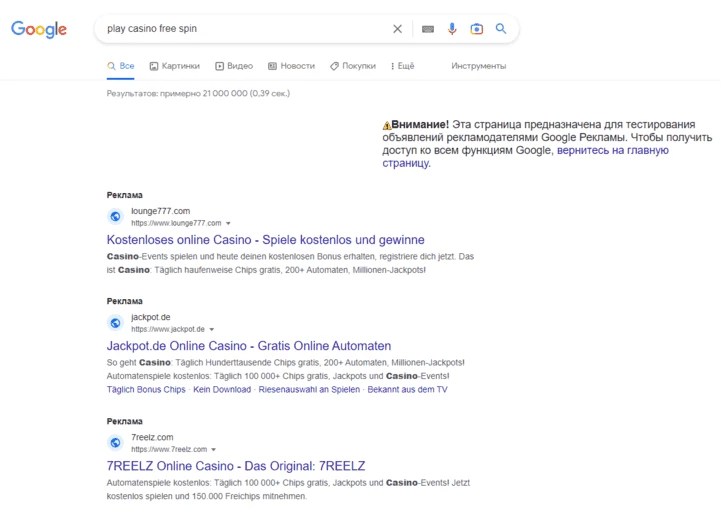Search by image with camera icon
Image resolution: width=721 pixels, height=520 pixels.
coord(476,29)
